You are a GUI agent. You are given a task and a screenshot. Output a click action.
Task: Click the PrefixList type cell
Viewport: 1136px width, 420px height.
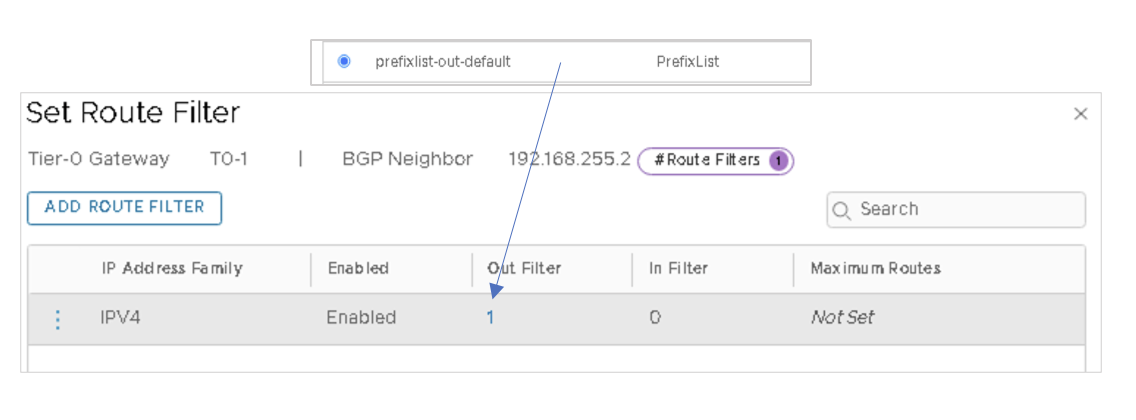click(x=687, y=62)
